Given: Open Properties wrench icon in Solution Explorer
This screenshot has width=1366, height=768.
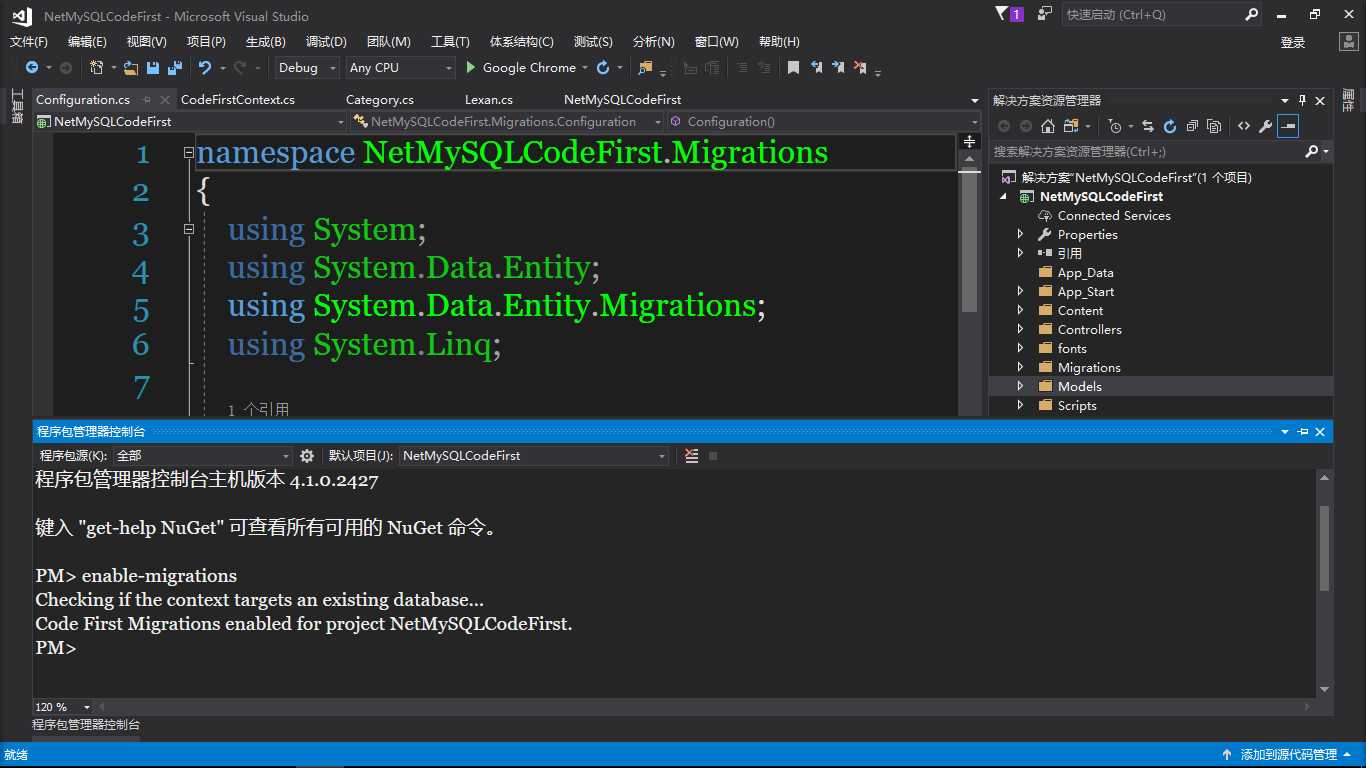Looking at the screenshot, I should pos(1265,126).
